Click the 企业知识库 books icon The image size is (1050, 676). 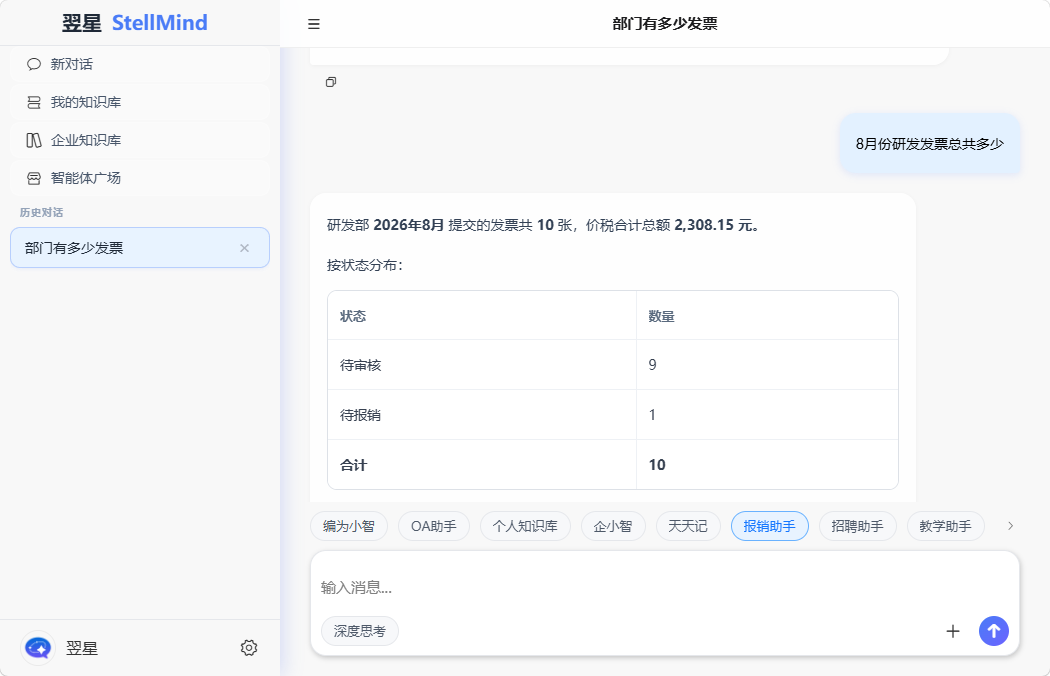tap(34, 140)
